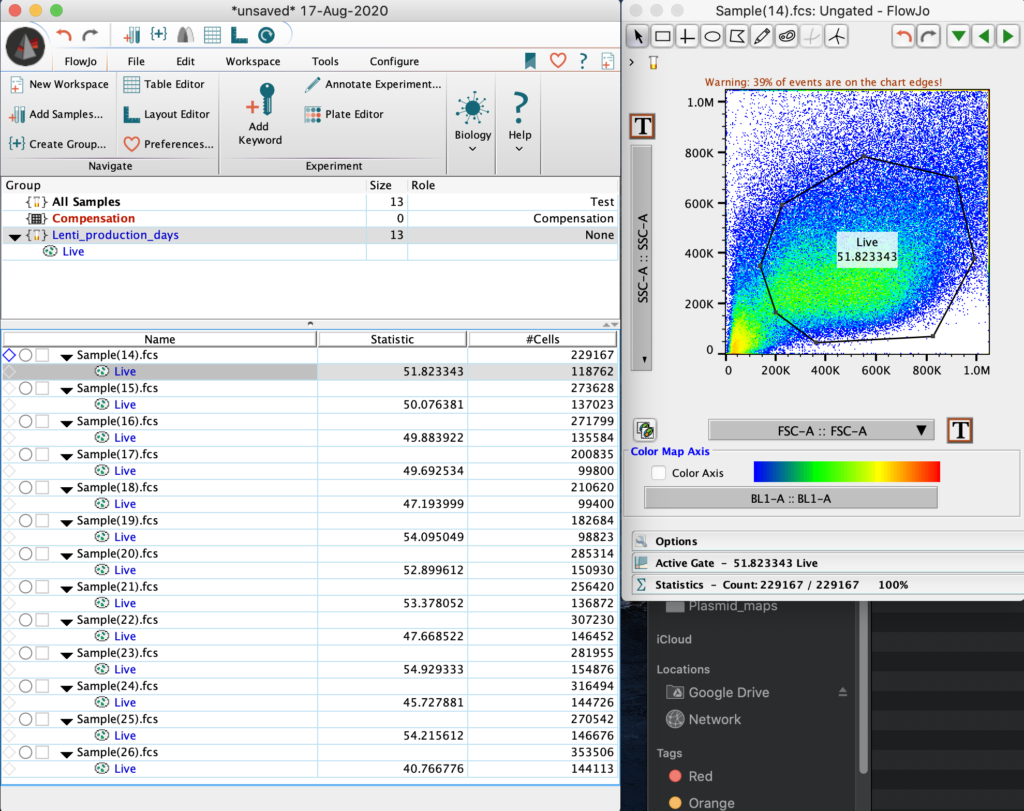Click the workspace Undo arrow

tap(63, 35)
